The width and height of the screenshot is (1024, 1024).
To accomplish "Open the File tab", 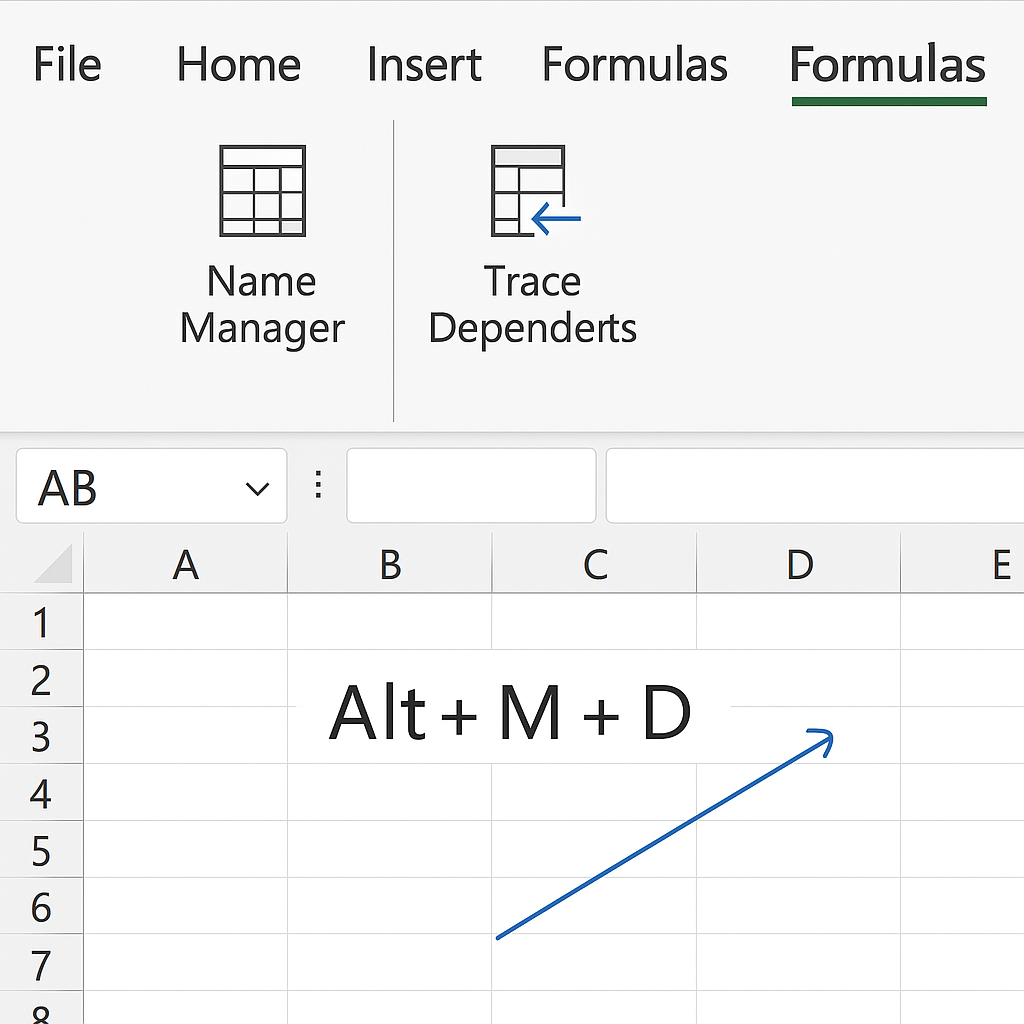I will pos(69,66).
